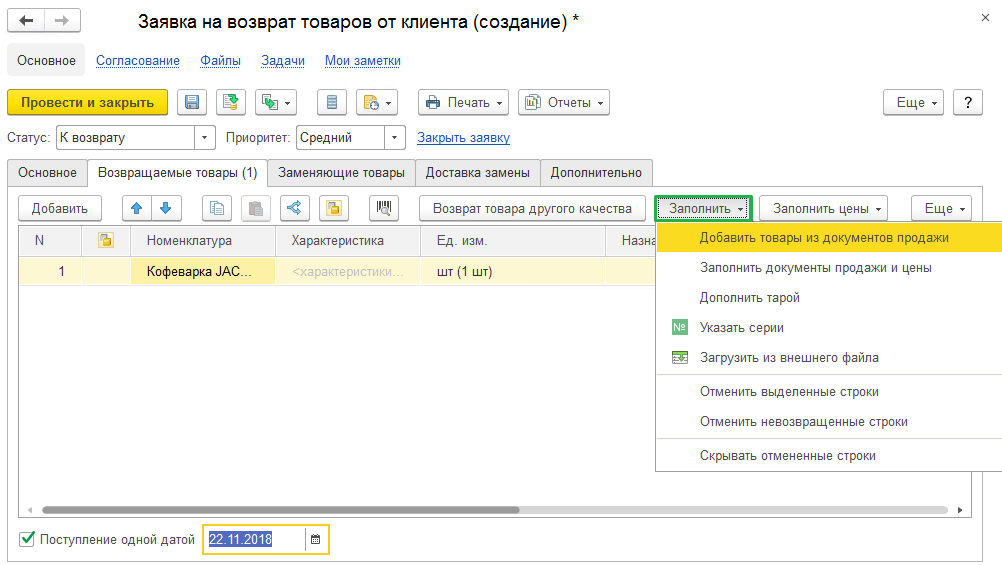Open the Печать dropdown menu
The height and width of the screenshot is (565, 1002).
(x=463, y=102)
